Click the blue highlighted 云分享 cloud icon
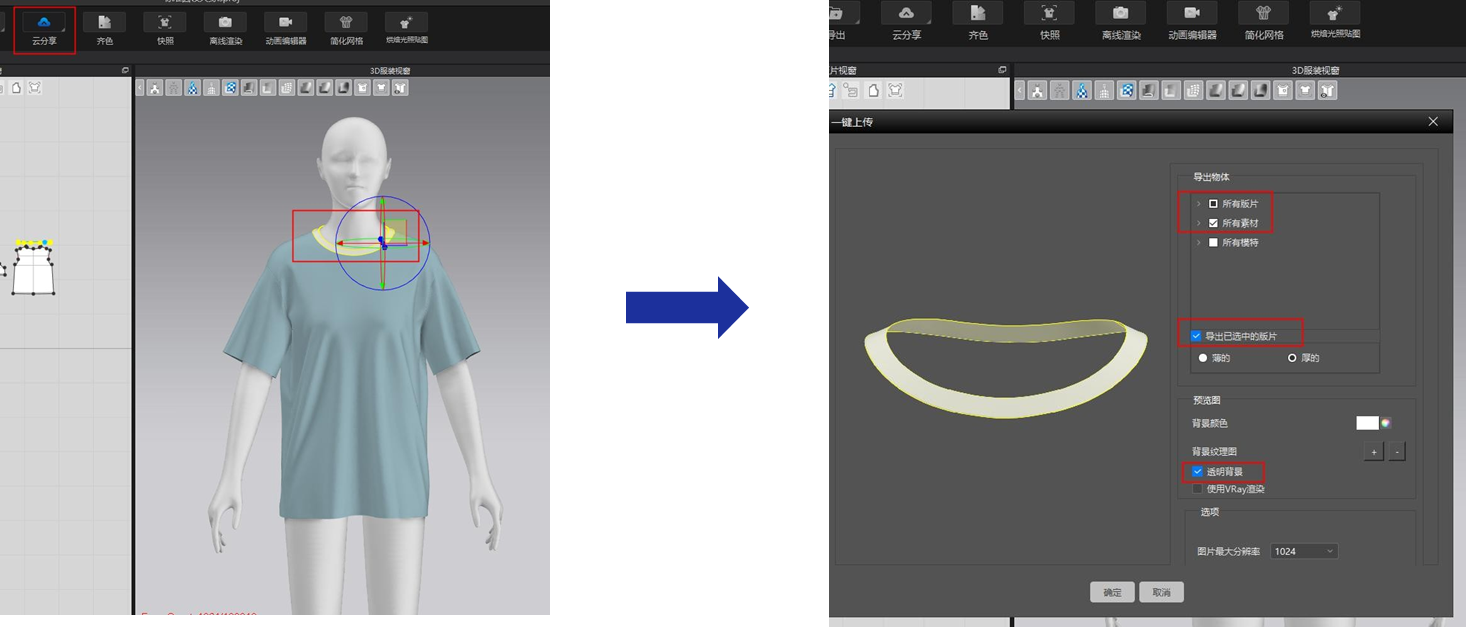The height and width of the screenshot is (627, 1466). coord(44,22)
